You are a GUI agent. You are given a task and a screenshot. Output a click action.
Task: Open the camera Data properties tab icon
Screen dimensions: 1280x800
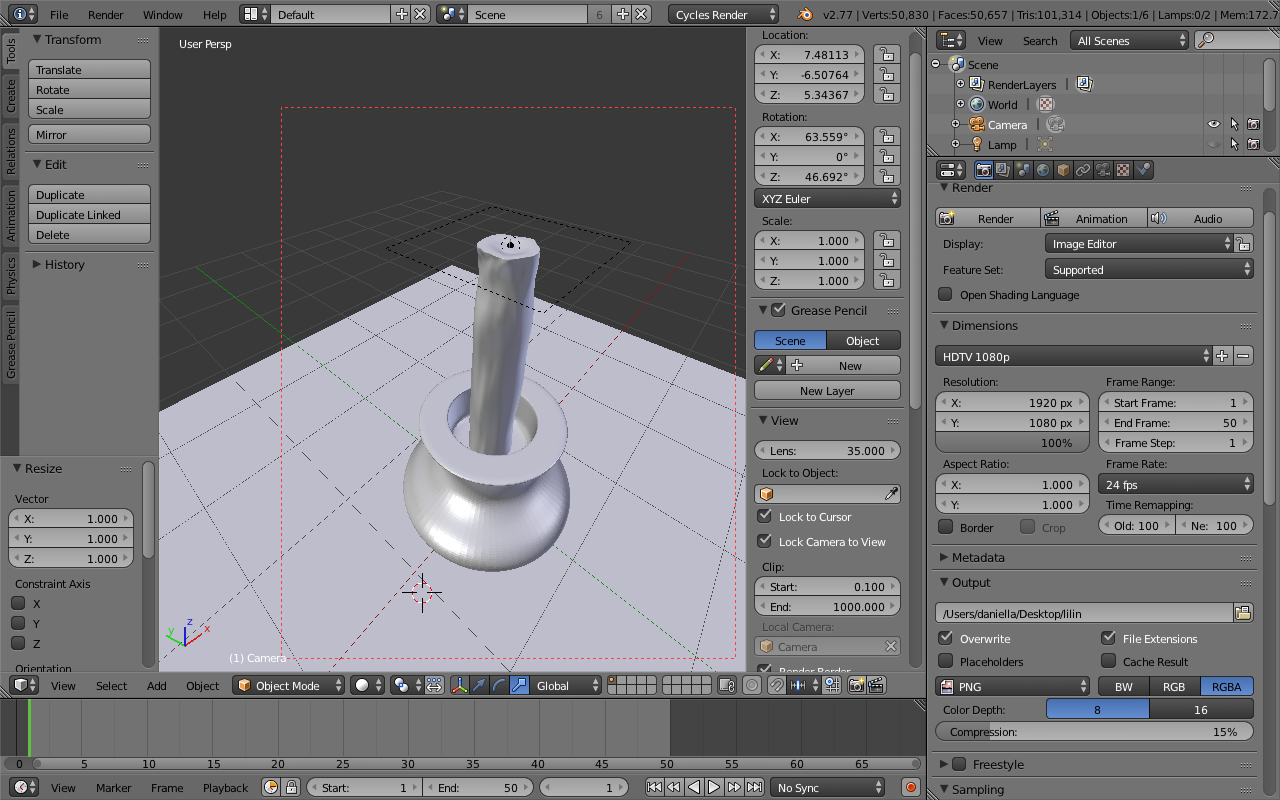coord(1104,170)
